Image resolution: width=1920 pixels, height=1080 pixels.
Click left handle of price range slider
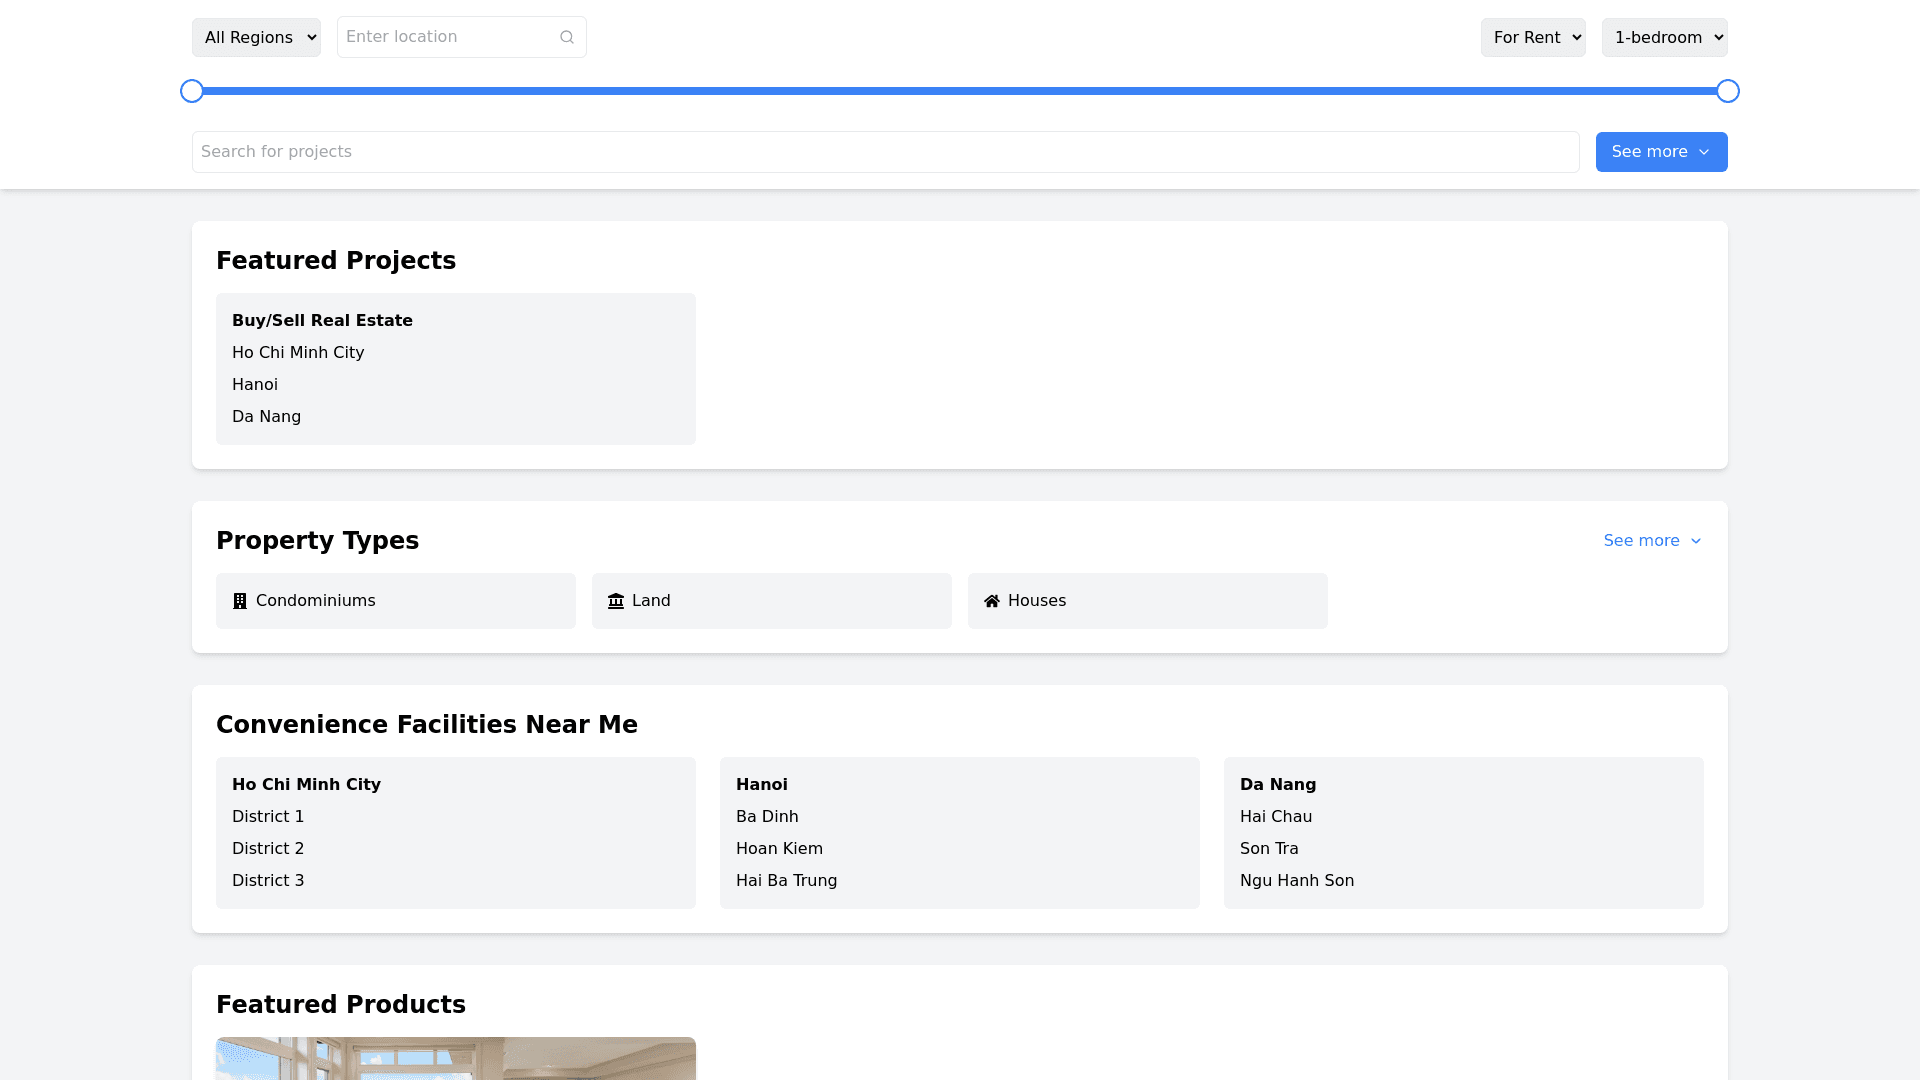pos(192,91)
